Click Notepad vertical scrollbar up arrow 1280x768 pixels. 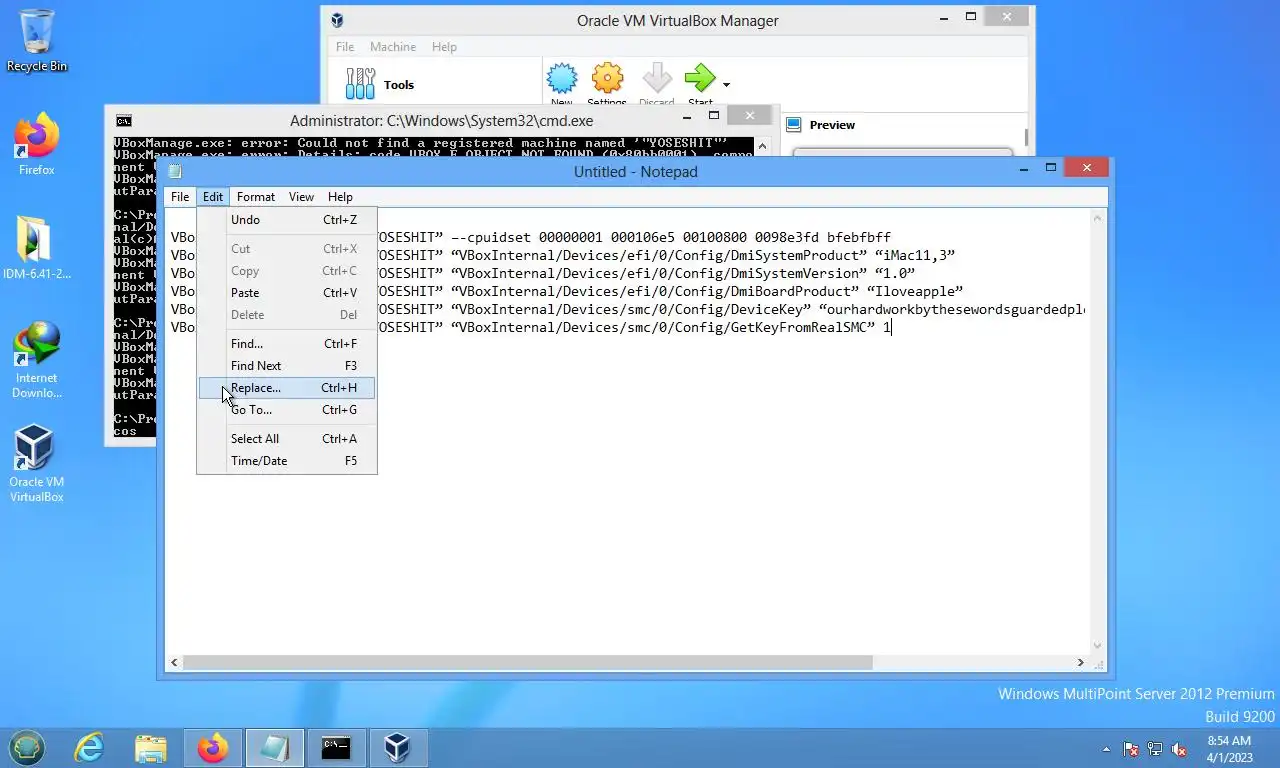[x=1097, y=217]
